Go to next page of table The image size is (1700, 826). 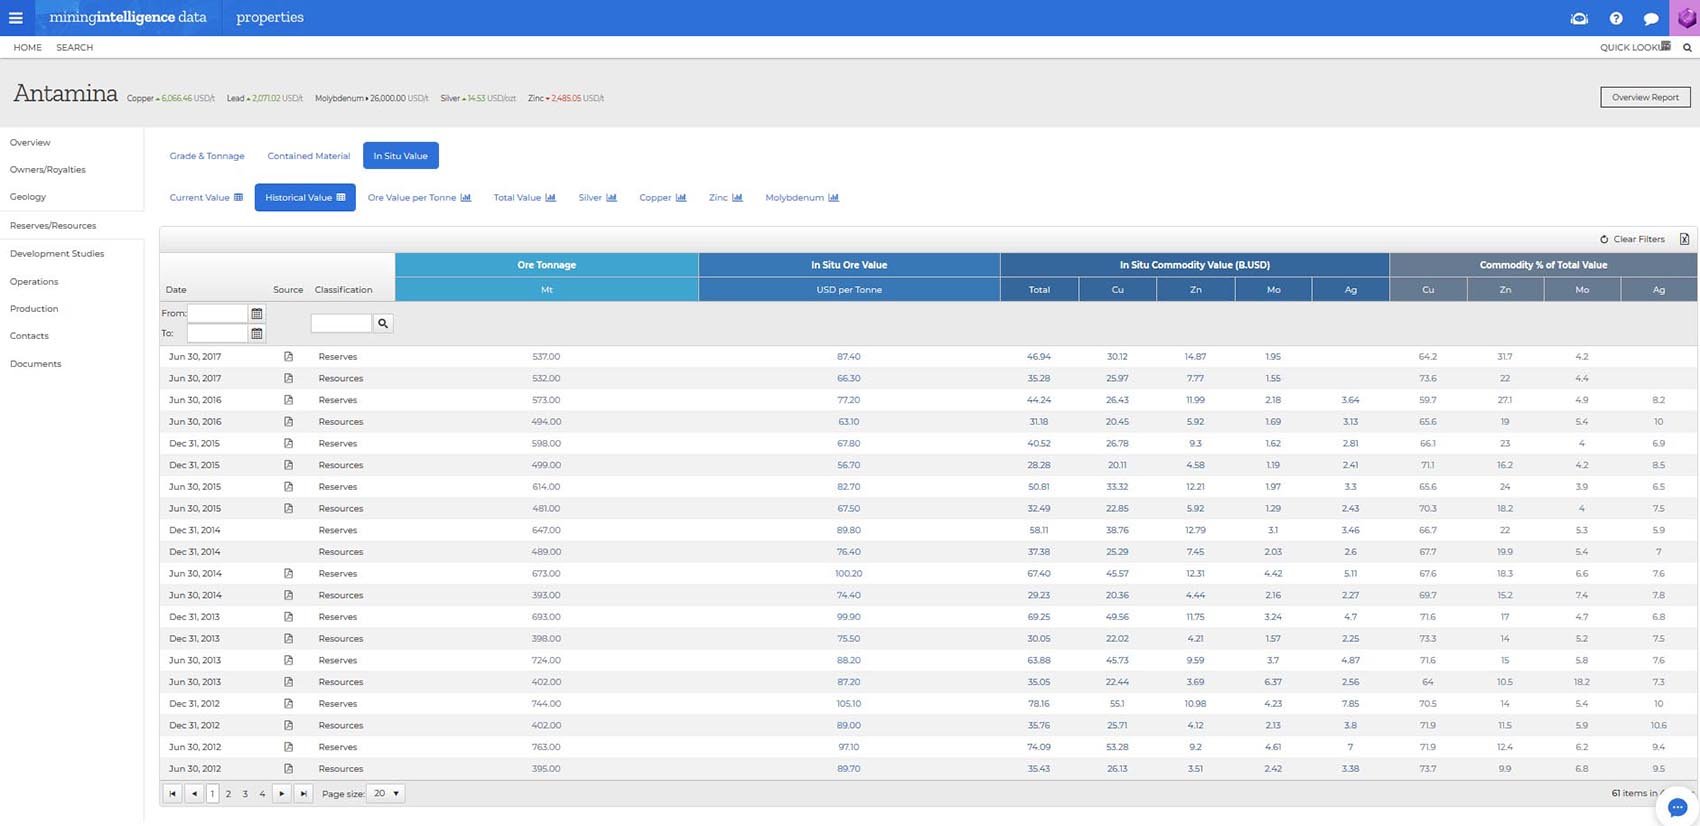[282, 794]
